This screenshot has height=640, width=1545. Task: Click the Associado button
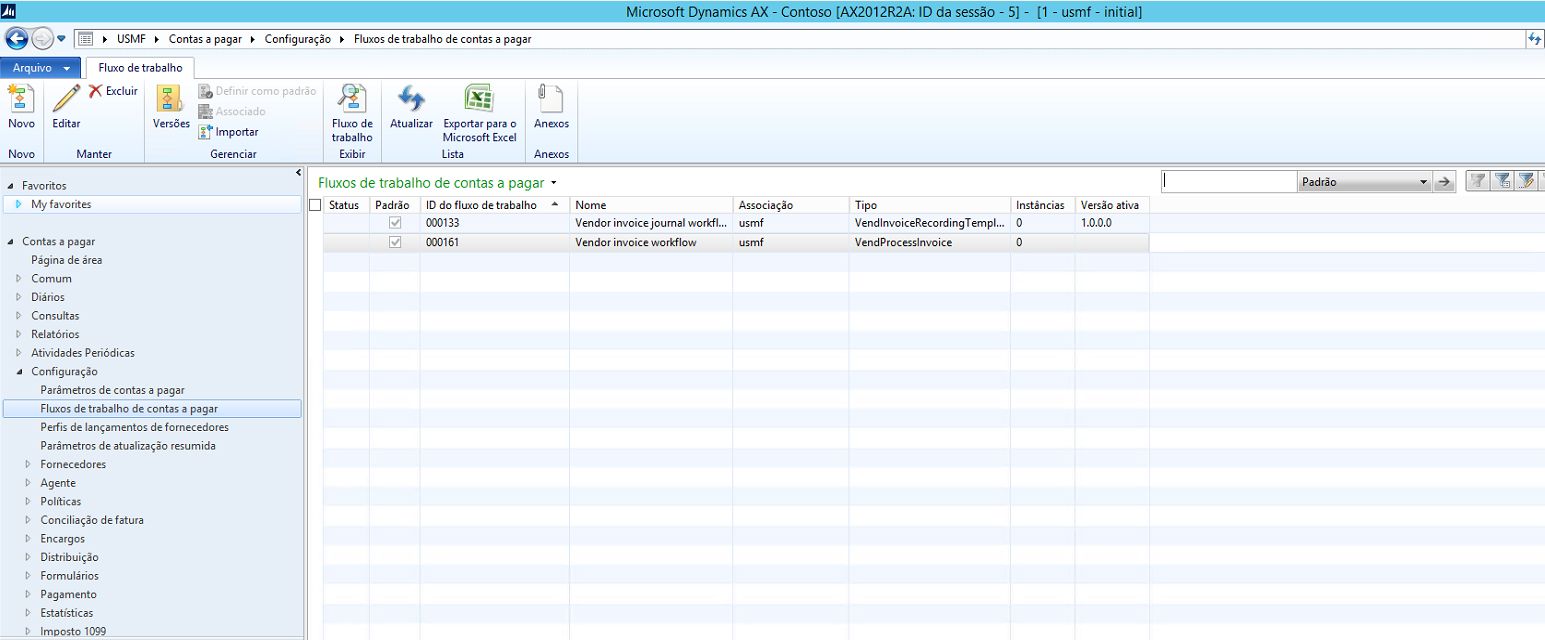(x=232, y=111)
